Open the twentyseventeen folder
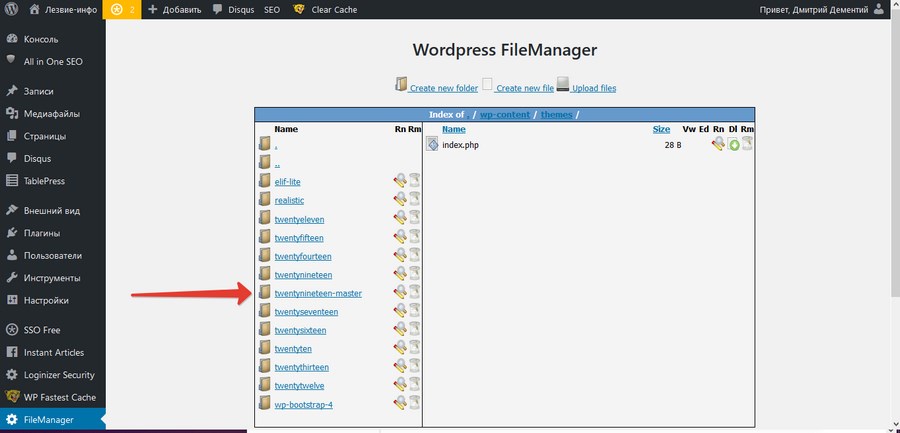The width and height of the screenshot is (900, 433). point(306,312)
